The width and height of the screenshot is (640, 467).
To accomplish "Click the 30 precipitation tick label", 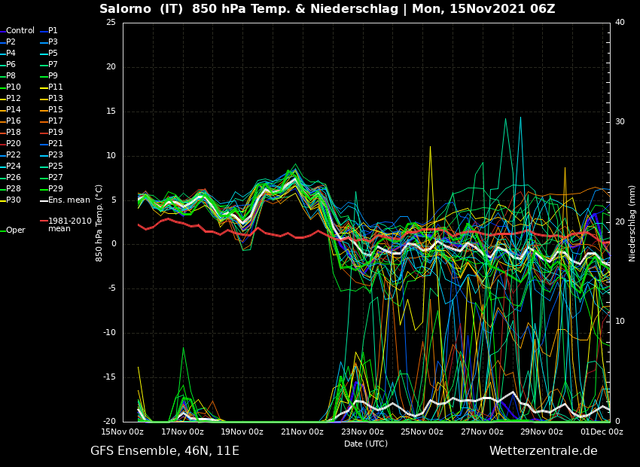I will click(620, 122).
